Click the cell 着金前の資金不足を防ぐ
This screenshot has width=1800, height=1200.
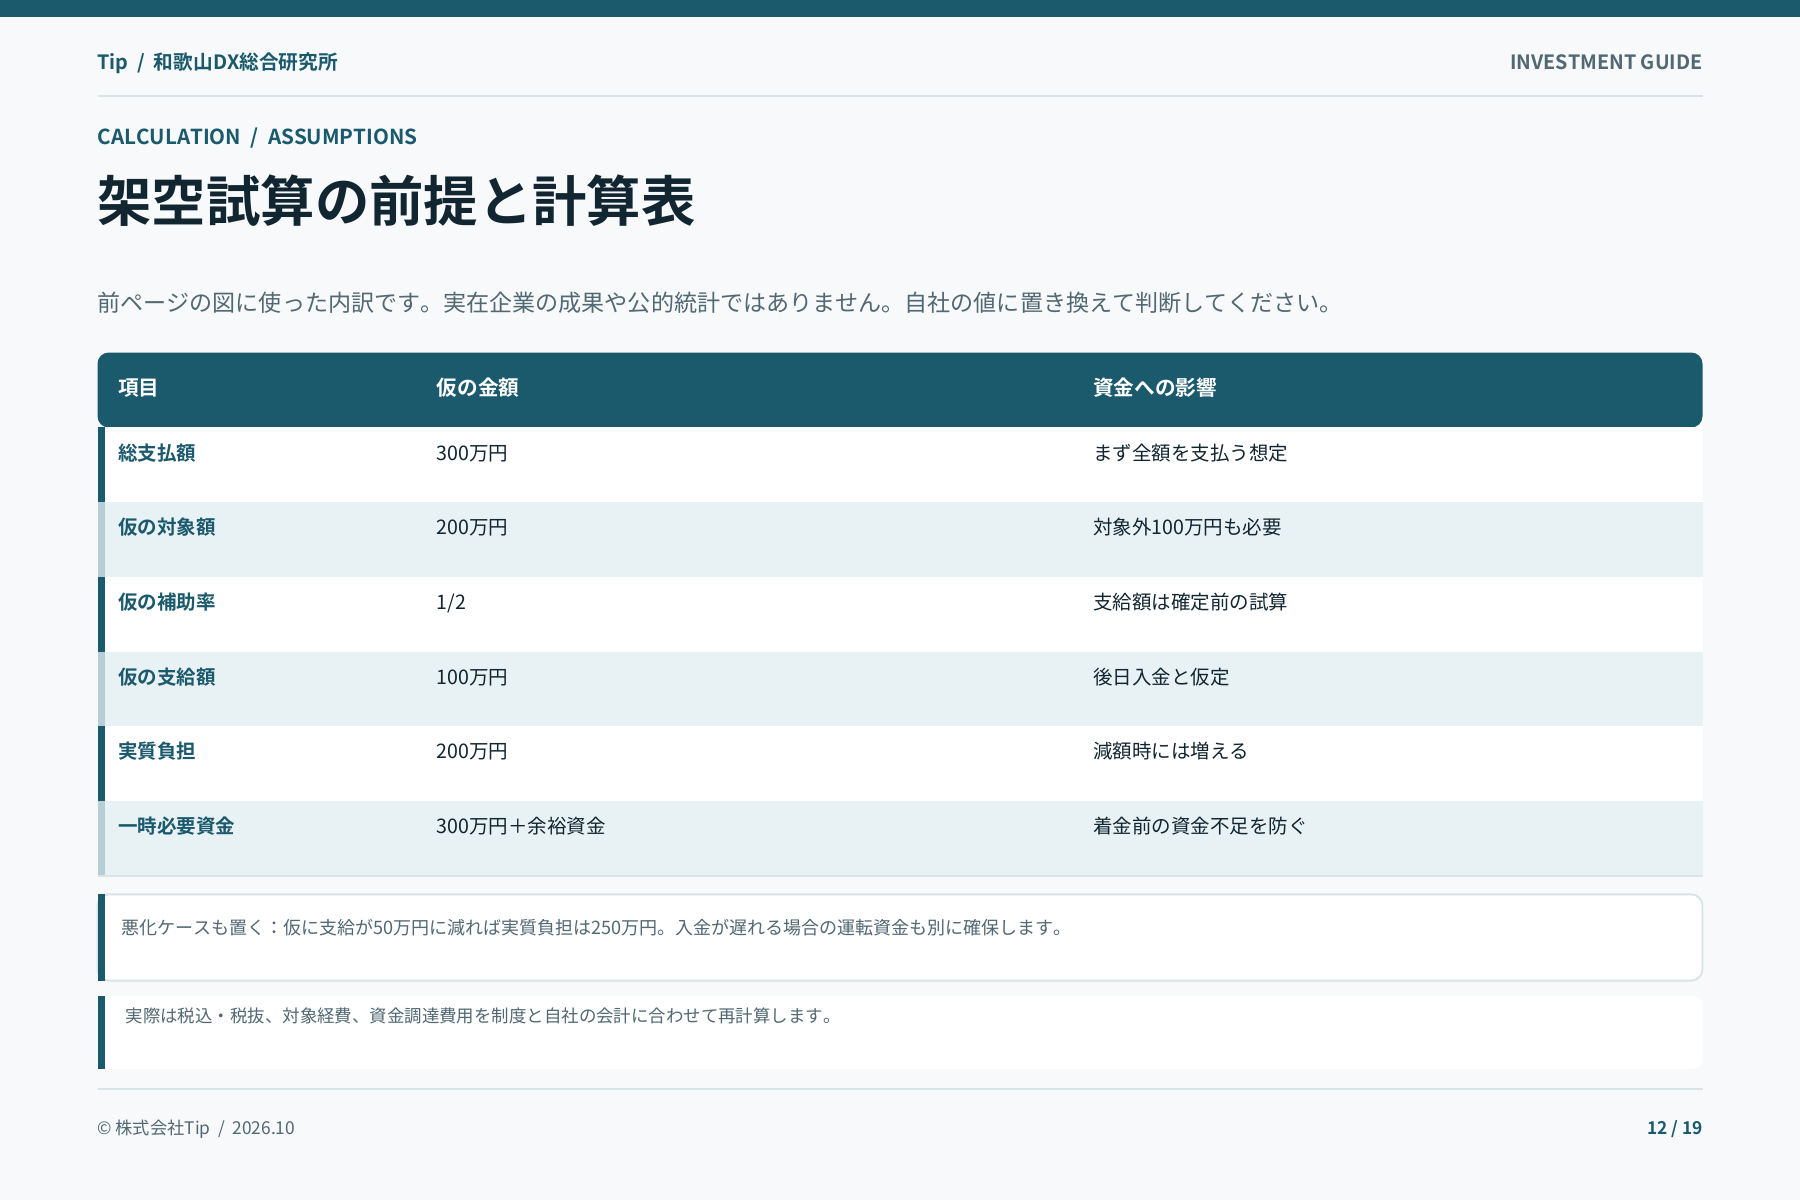click(1199, 826)
